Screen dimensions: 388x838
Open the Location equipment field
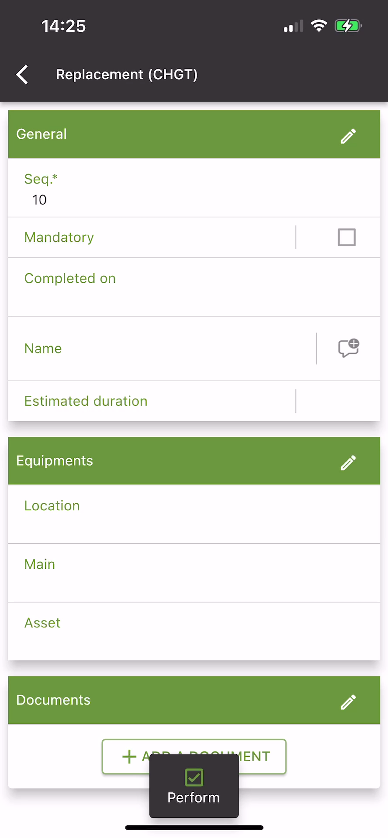(194, 514)
